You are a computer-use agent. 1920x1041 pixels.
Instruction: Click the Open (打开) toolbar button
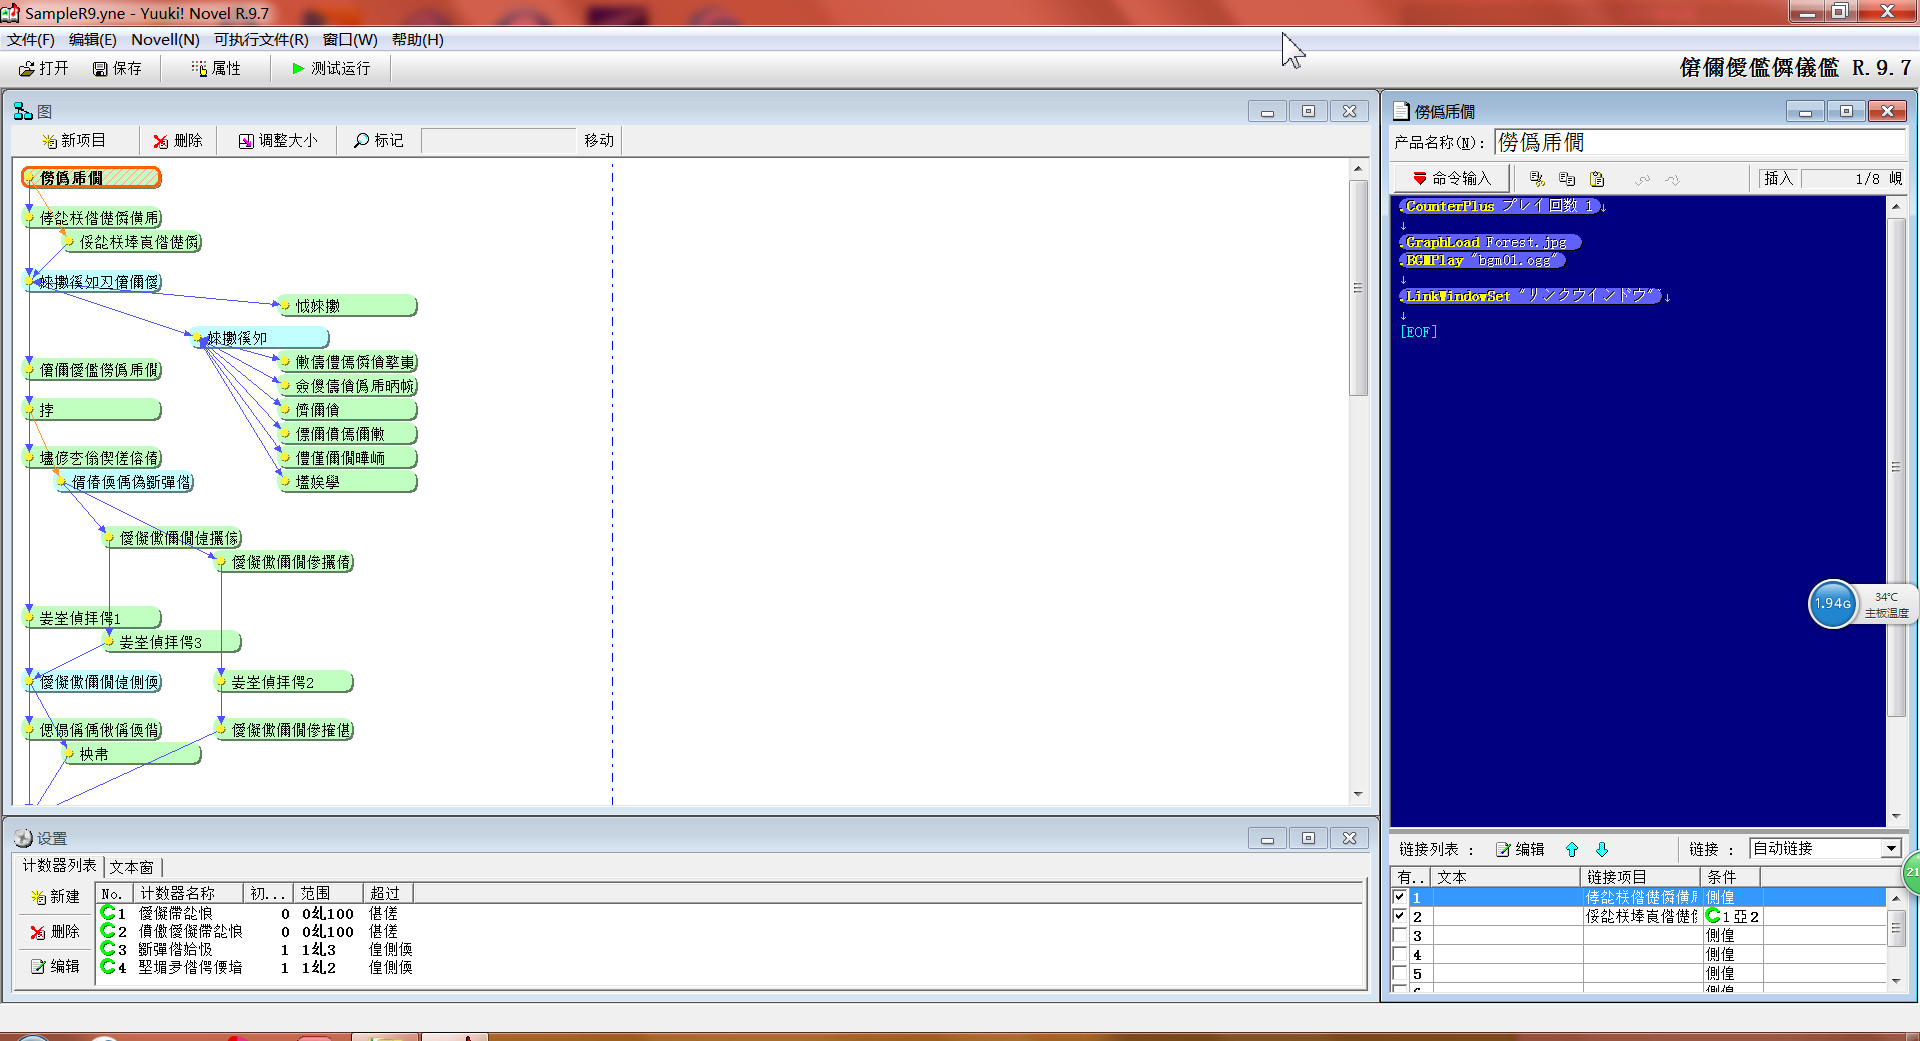click(43, 68)
